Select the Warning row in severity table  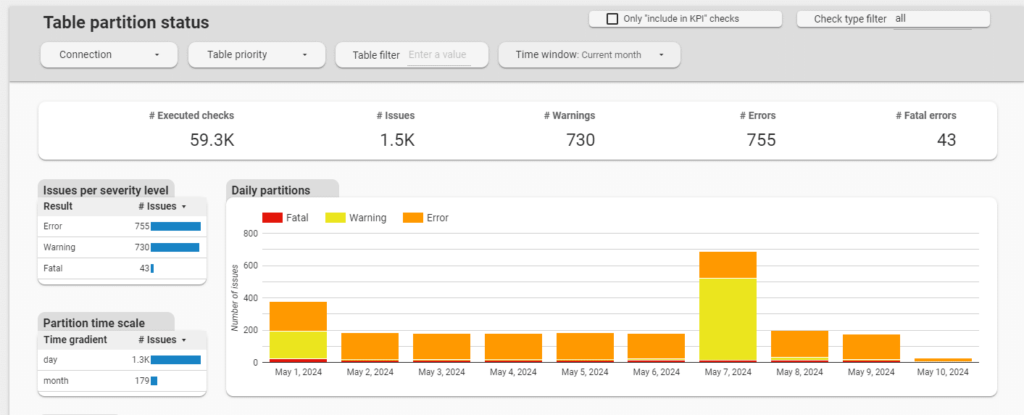pyautogui.click(x=122, y=247)
